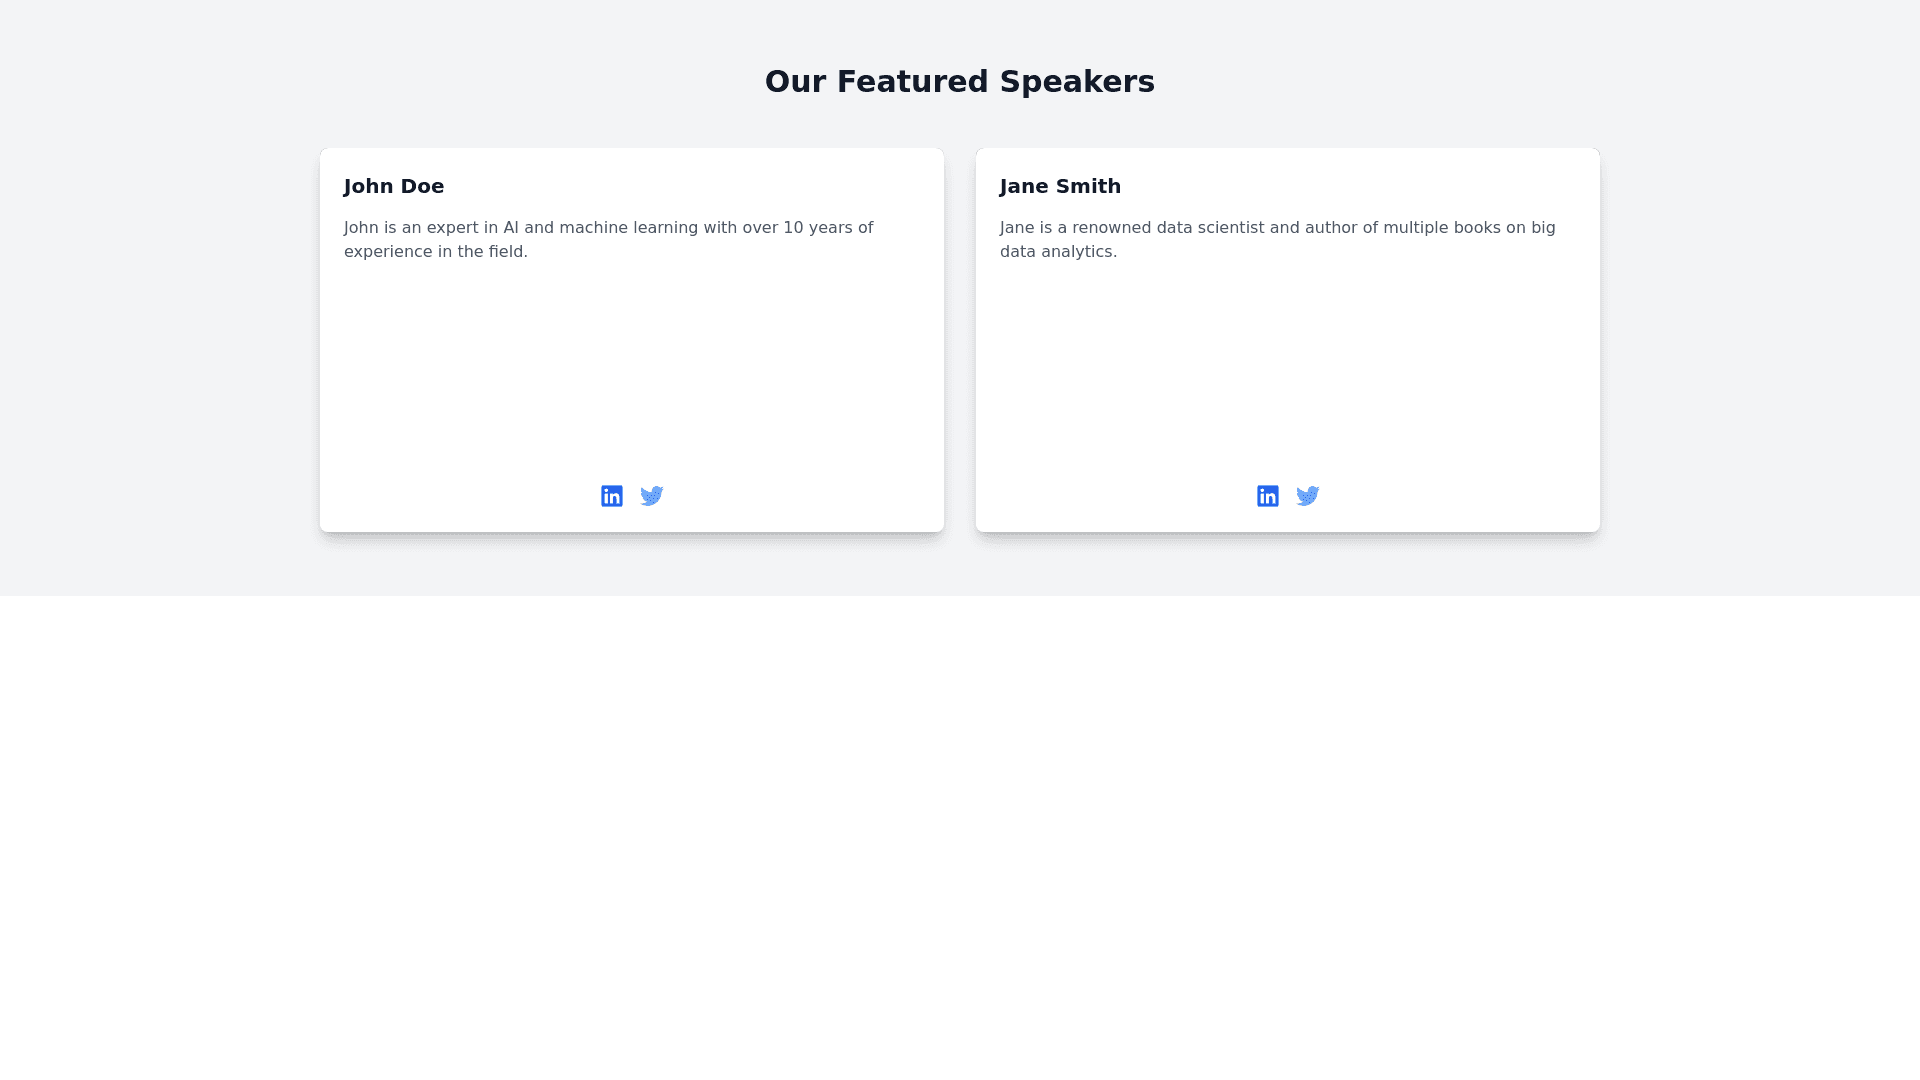Click the "John Doe" speaker name
The height and width of the screenshot is (1080, 1920).
point(394,186)
